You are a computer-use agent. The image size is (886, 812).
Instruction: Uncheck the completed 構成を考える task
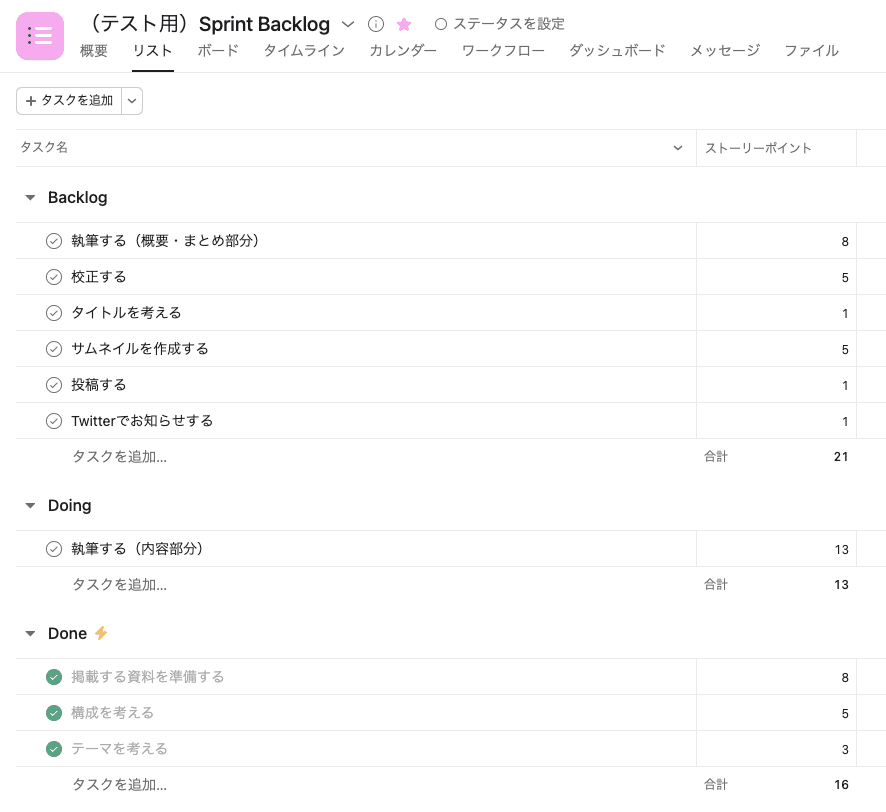coord(54,713)
